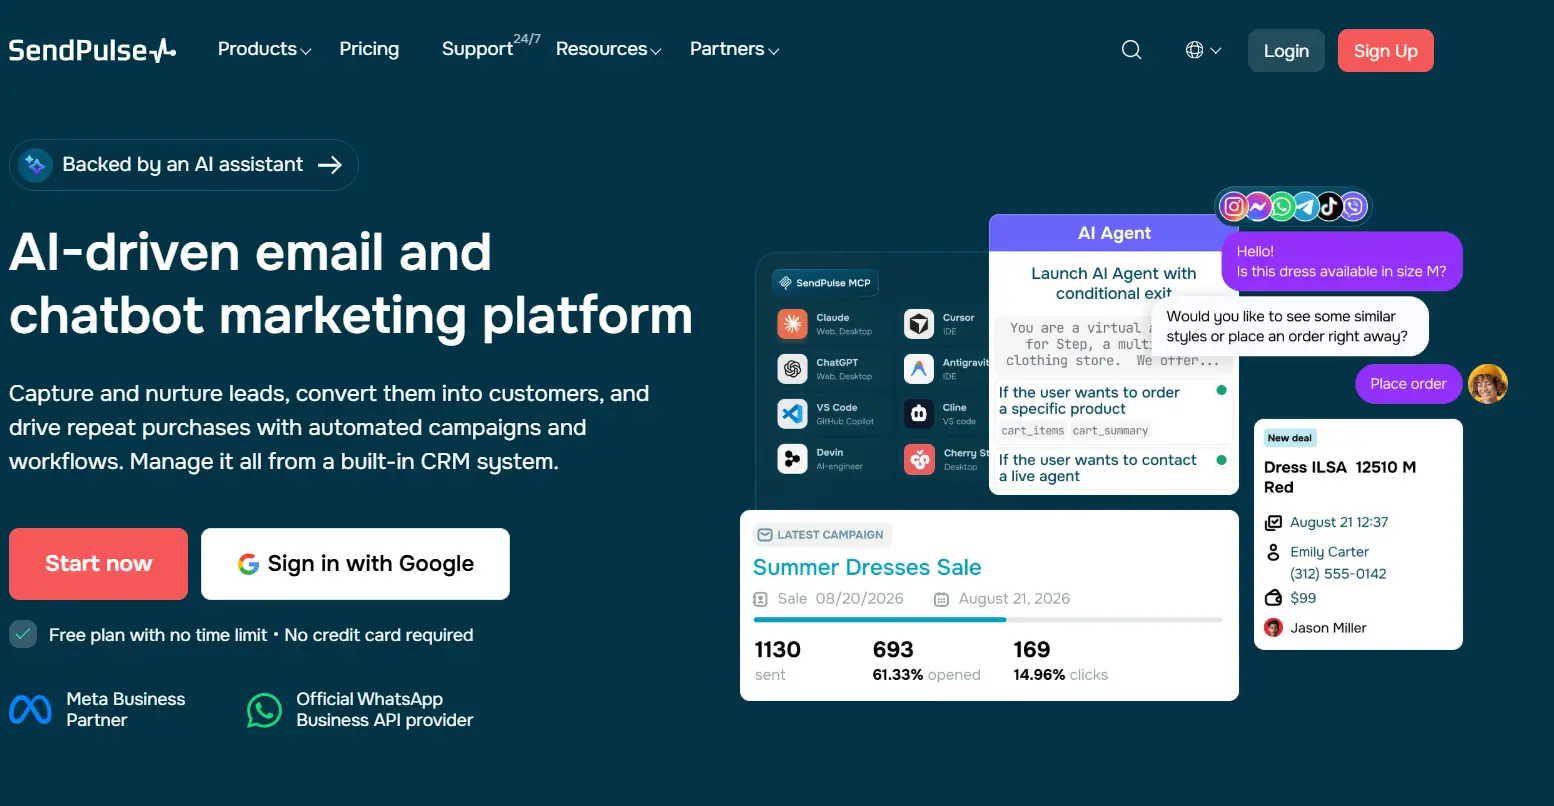This screenshot has height=806, width=1554.
Task: Select the ChatGPT app icon
Action: [793, 368]
